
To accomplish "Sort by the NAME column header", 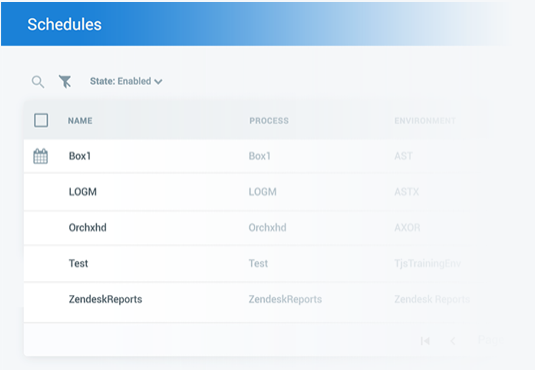I will tap(80, 120).
